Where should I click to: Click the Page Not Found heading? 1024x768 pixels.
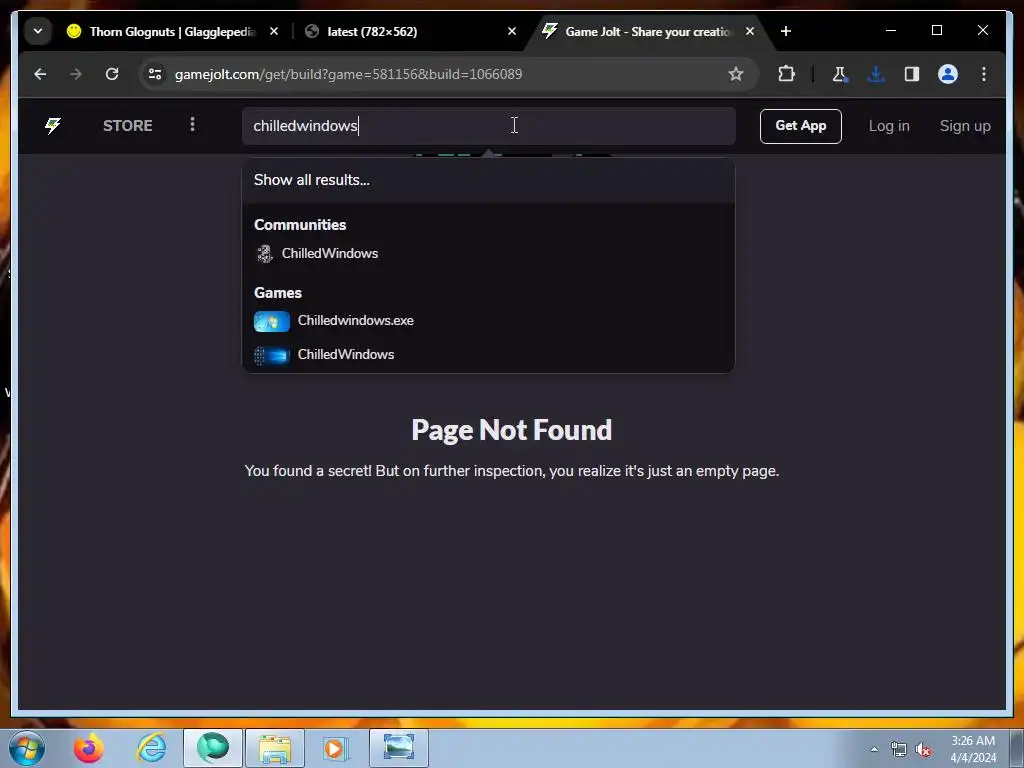(x=512, y=430)
